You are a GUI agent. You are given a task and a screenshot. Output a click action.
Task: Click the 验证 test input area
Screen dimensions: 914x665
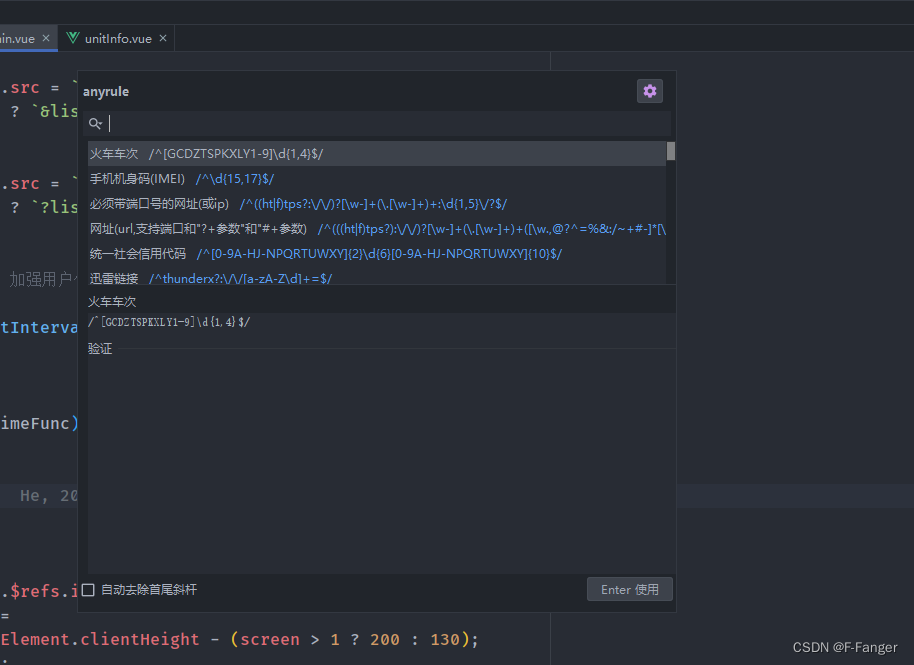coord(382,463)
